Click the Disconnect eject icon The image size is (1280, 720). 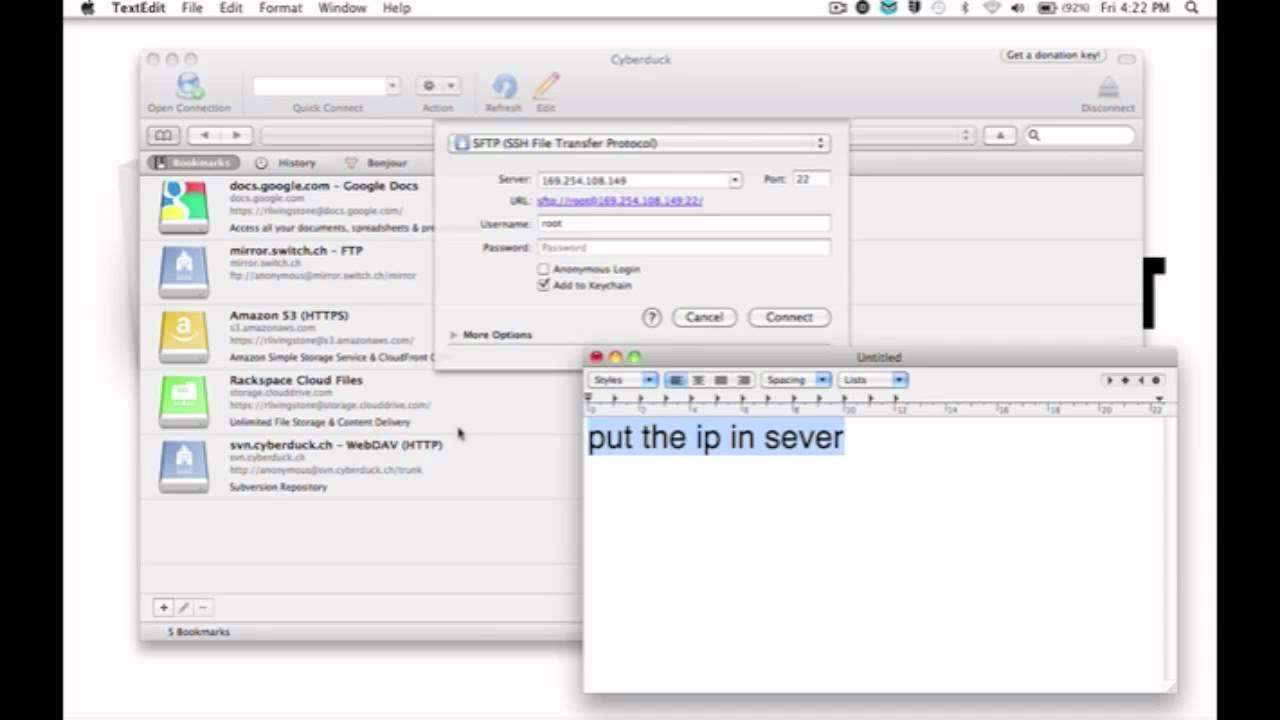click(x=1108, y=87)
